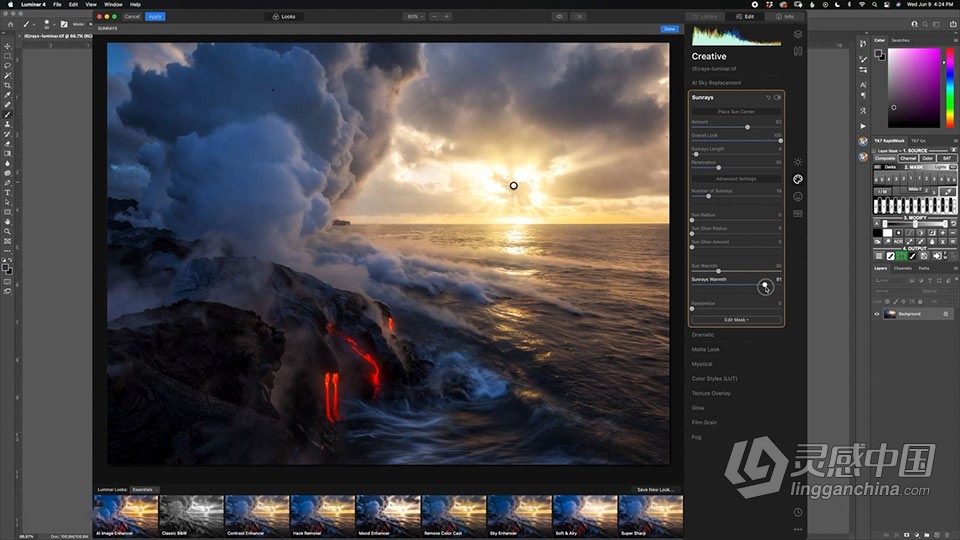Click the Photoshop Actions play icon
Screen dimensions: 960x540
point(863,126)
